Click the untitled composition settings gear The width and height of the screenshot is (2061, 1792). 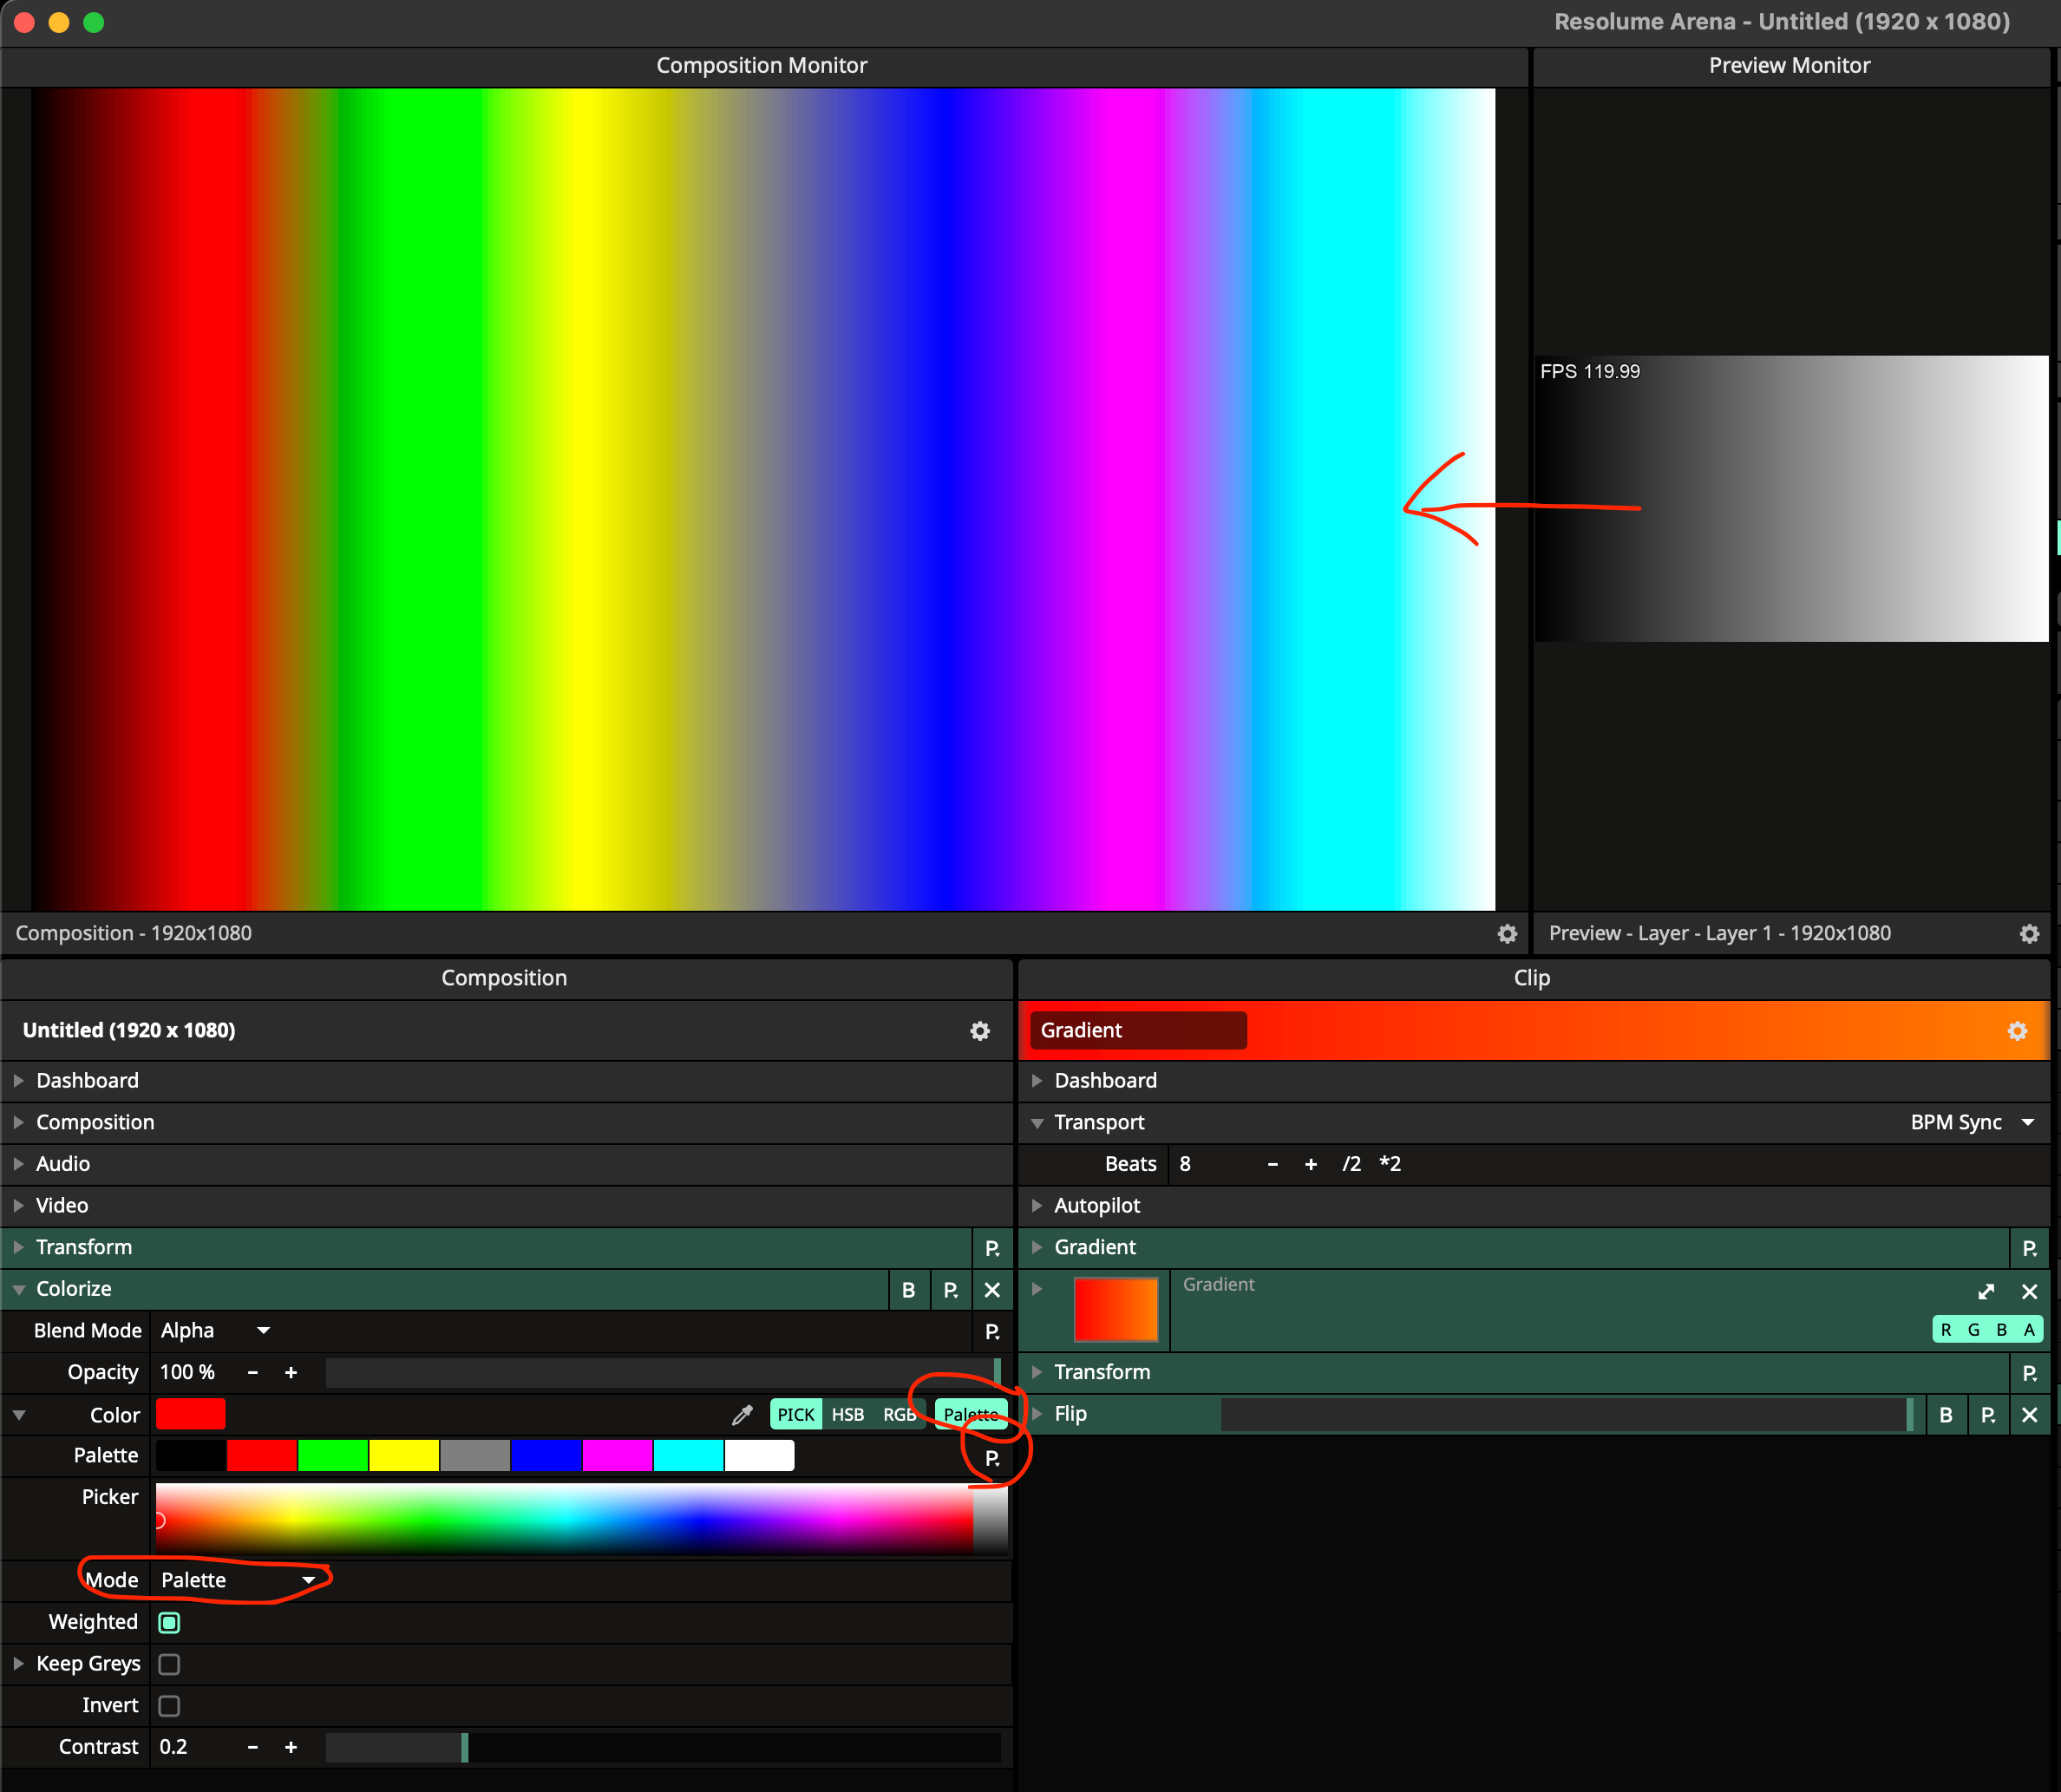[980, 1030]
